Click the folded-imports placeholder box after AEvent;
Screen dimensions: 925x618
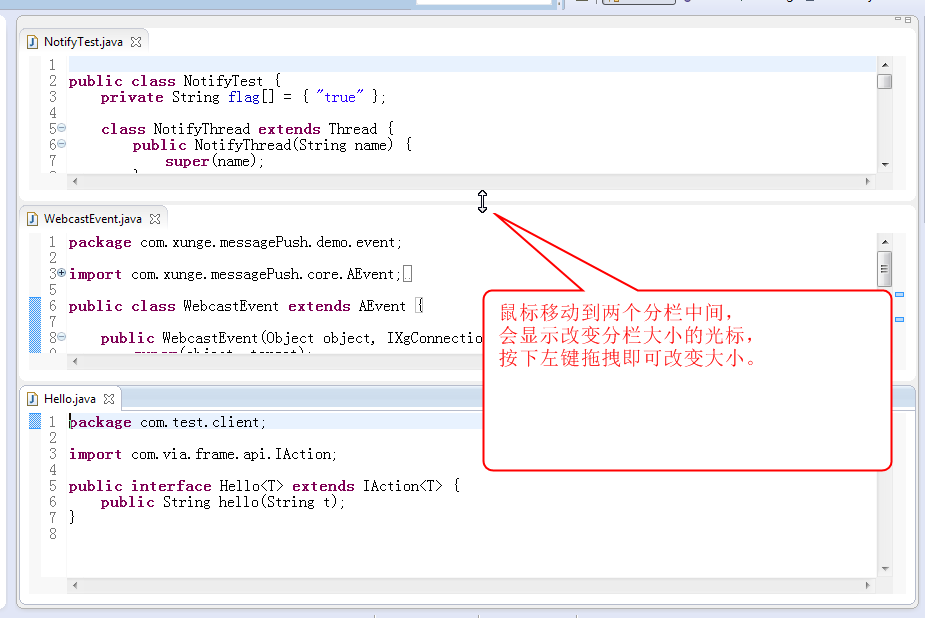click(x=408, y=274)
